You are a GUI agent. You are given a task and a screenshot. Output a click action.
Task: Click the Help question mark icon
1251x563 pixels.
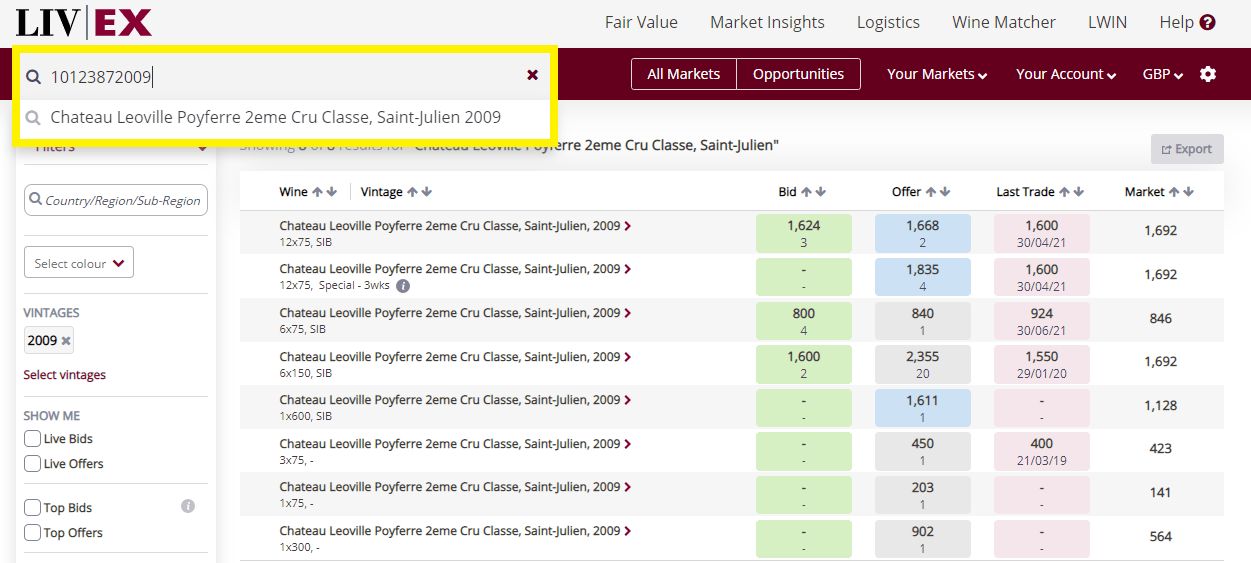1207,22
